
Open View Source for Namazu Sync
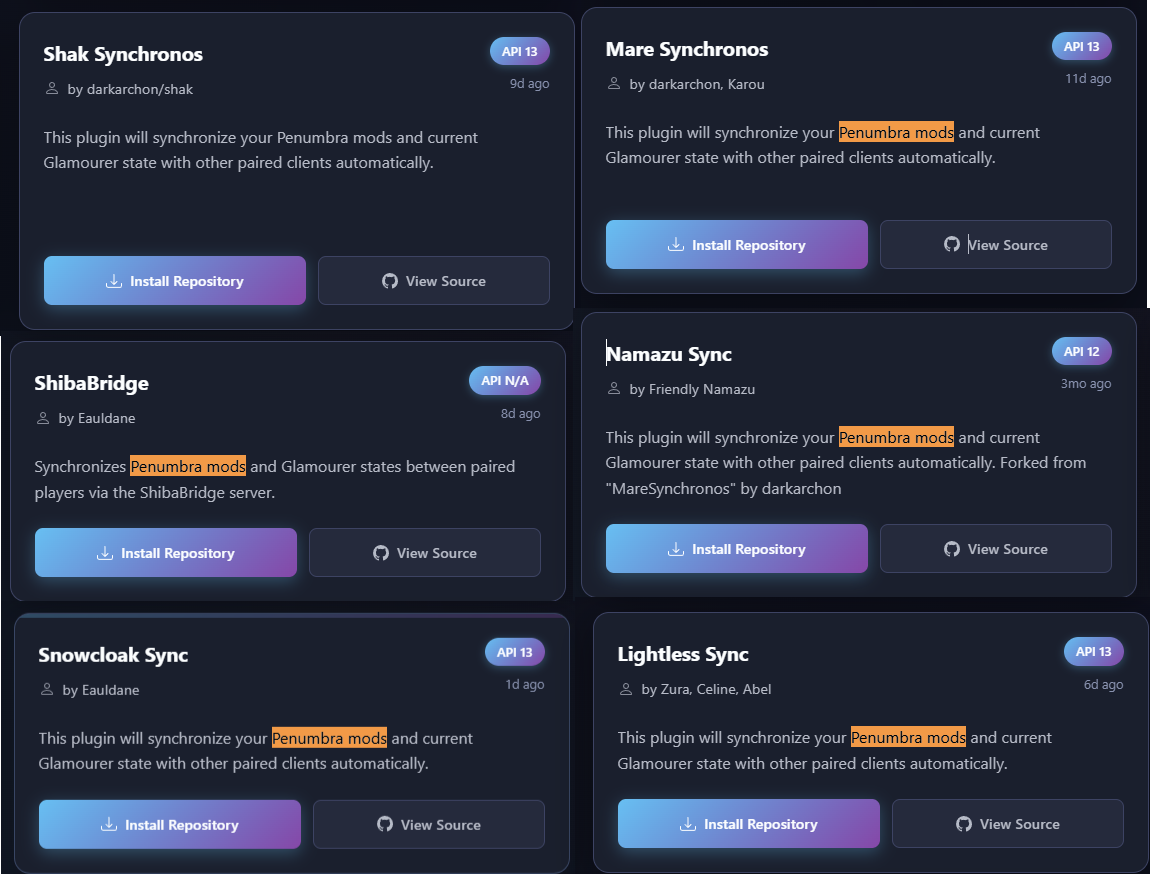996,549
